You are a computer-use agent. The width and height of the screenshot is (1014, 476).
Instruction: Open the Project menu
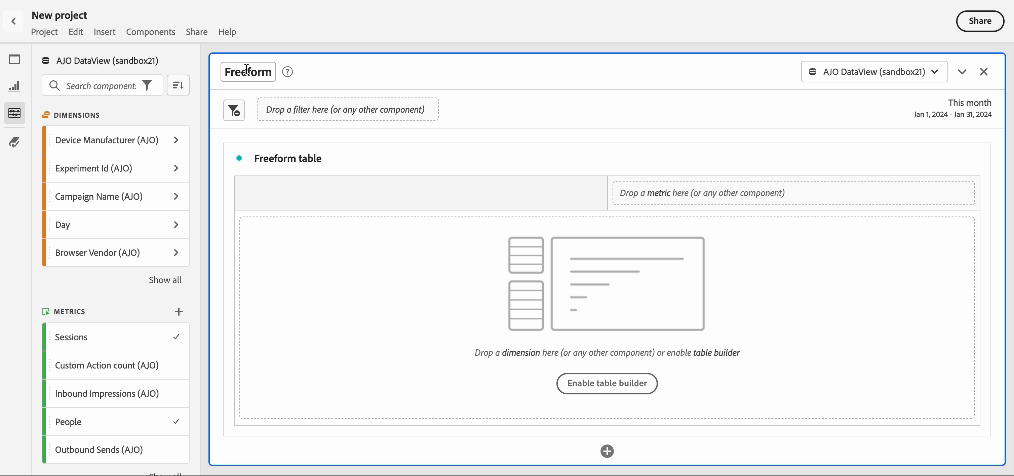click(45, 32)
